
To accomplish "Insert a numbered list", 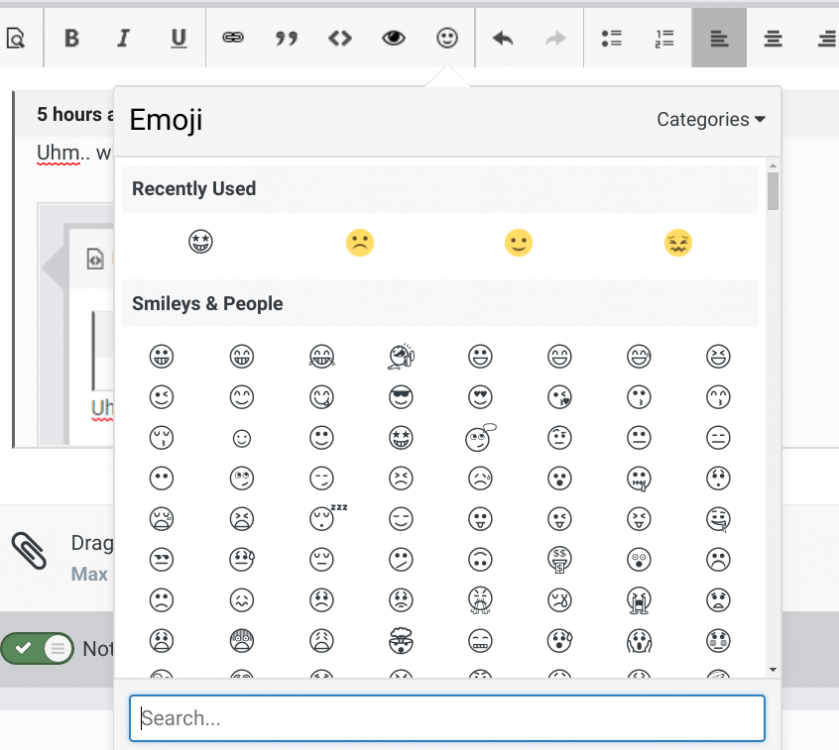I will point(665,38).
